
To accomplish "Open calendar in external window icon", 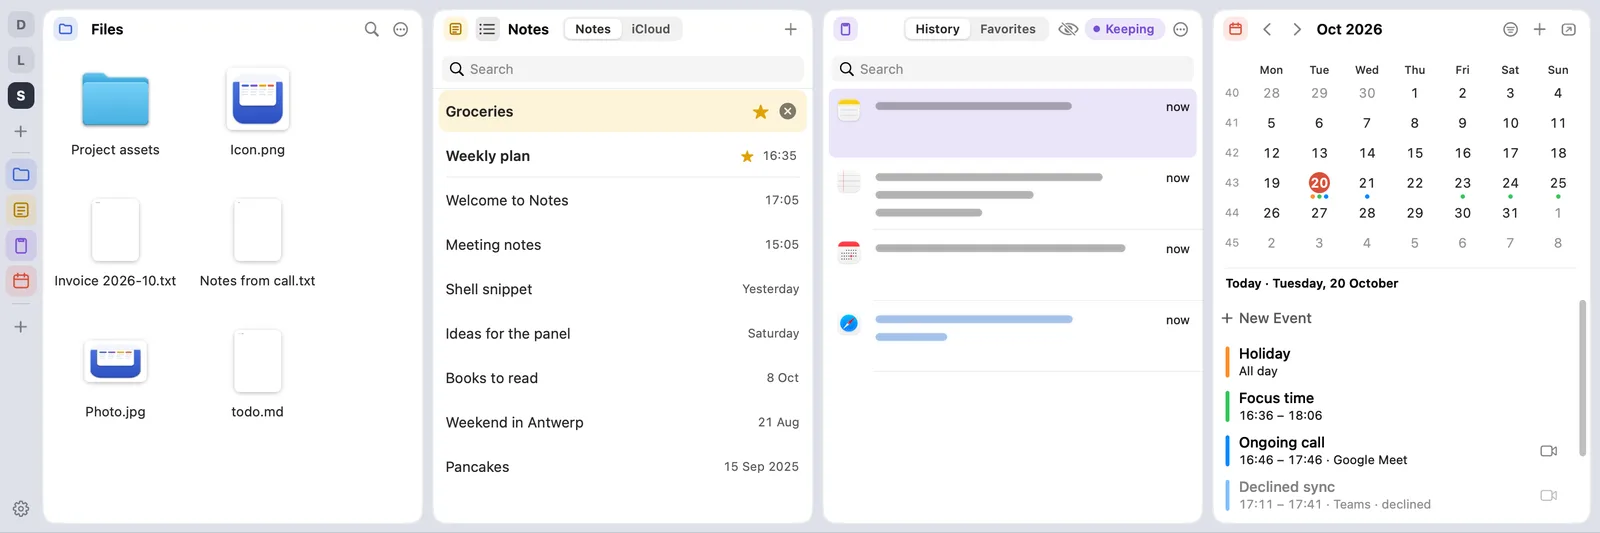I will click(1569, 29).
